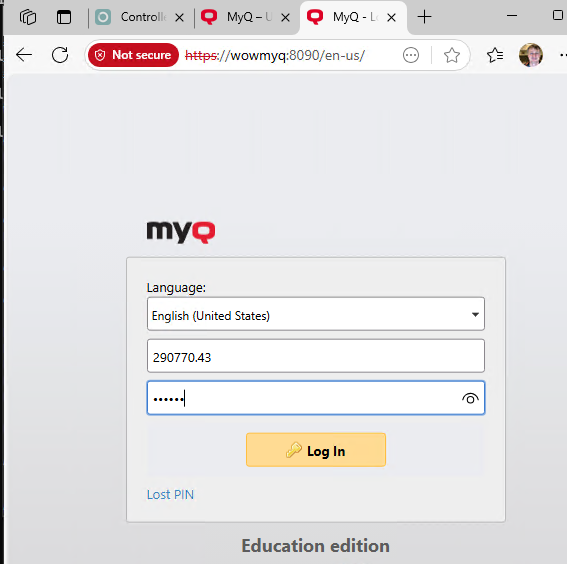Screen dimensions: 567x564
Task: Click the Log In button
Action: pyautogui.click(x=316, y=450)
